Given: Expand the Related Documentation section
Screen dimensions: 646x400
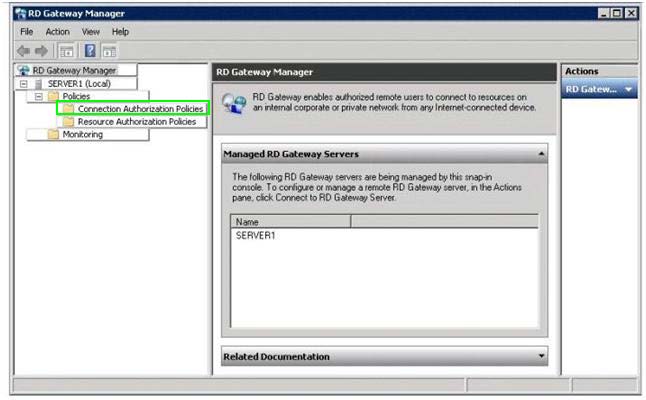Looking at the screenshot, I should point(541,356).
